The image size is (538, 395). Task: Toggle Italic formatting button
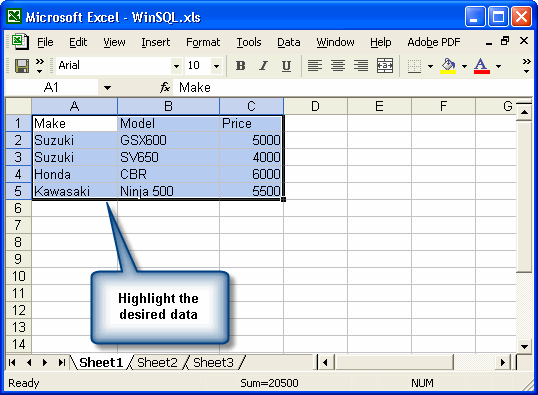[264, 65]
